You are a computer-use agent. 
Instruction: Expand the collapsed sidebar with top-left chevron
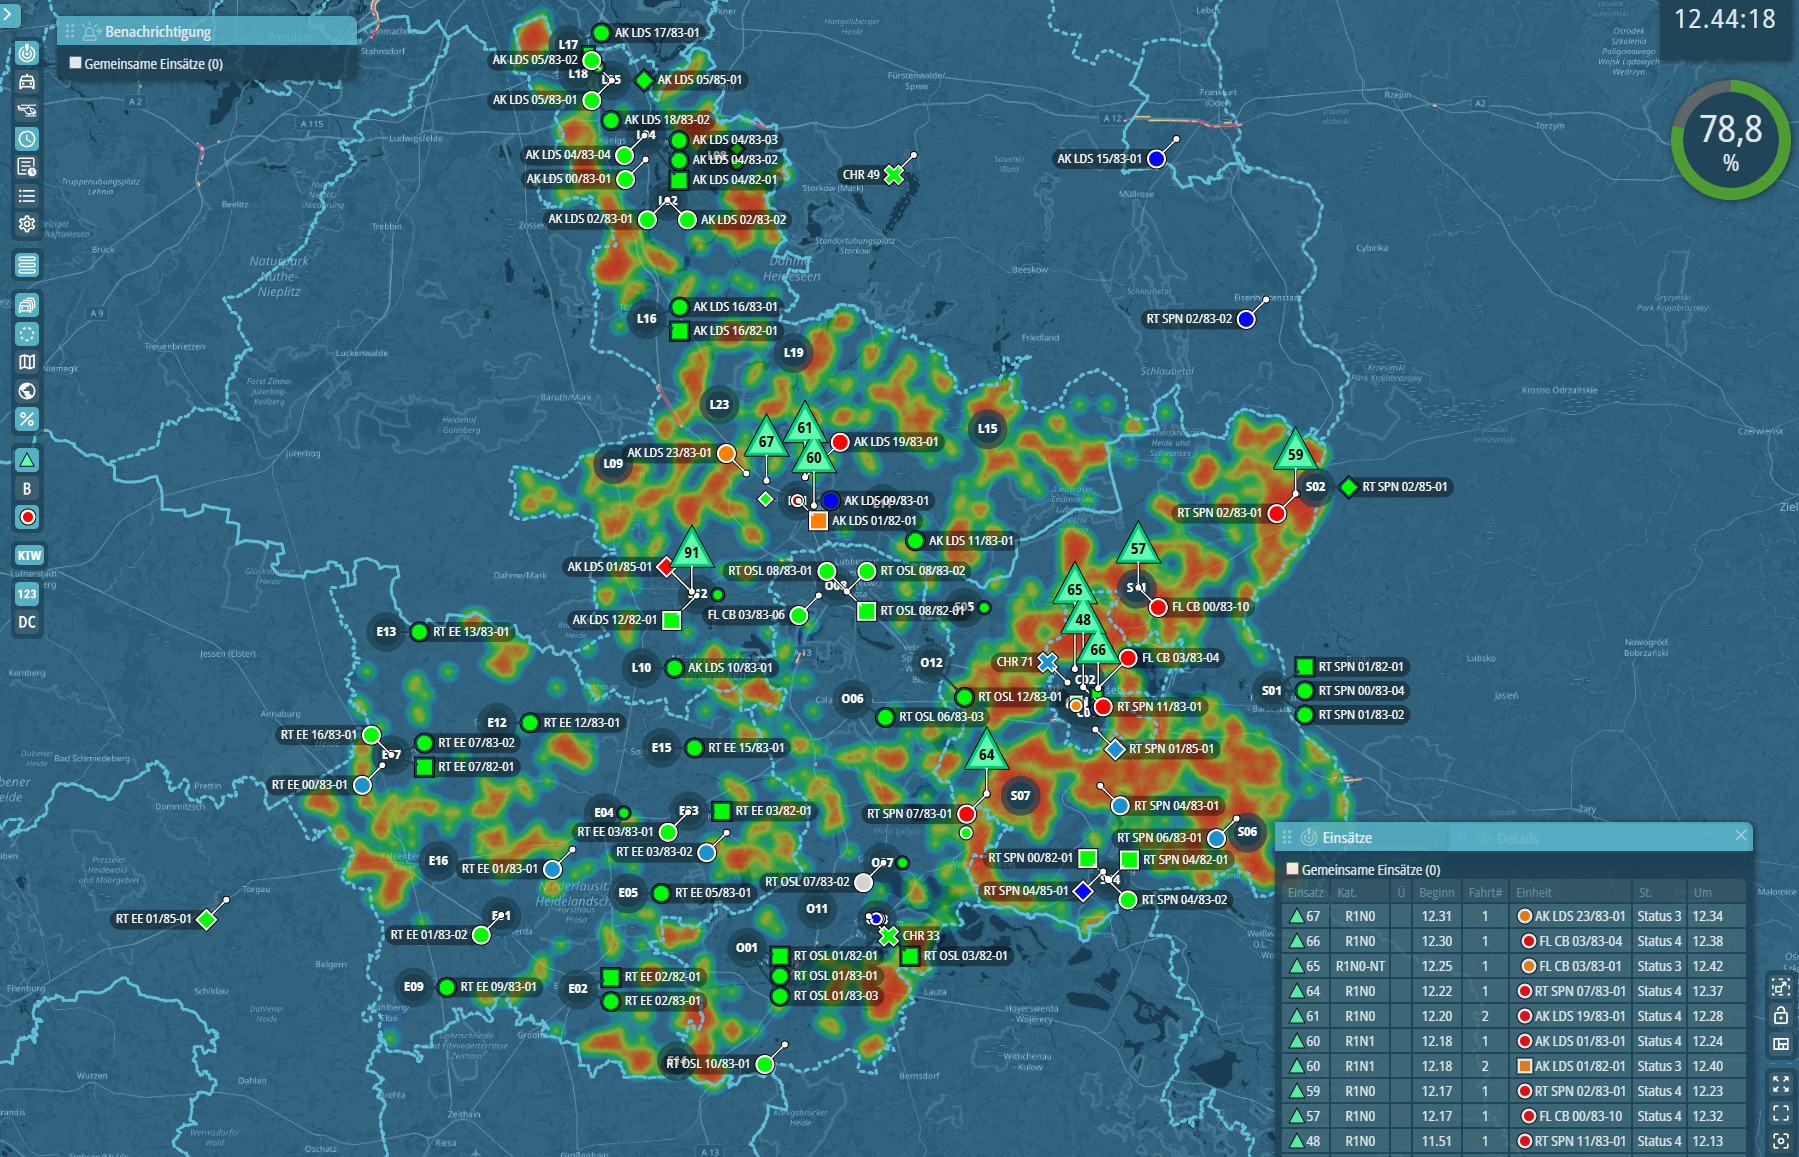tap(9, 14)
